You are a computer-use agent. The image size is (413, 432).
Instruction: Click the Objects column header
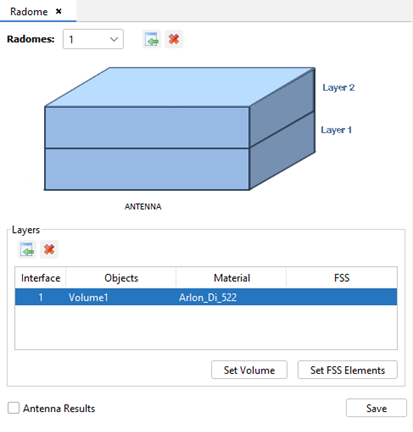coord(121,278)
